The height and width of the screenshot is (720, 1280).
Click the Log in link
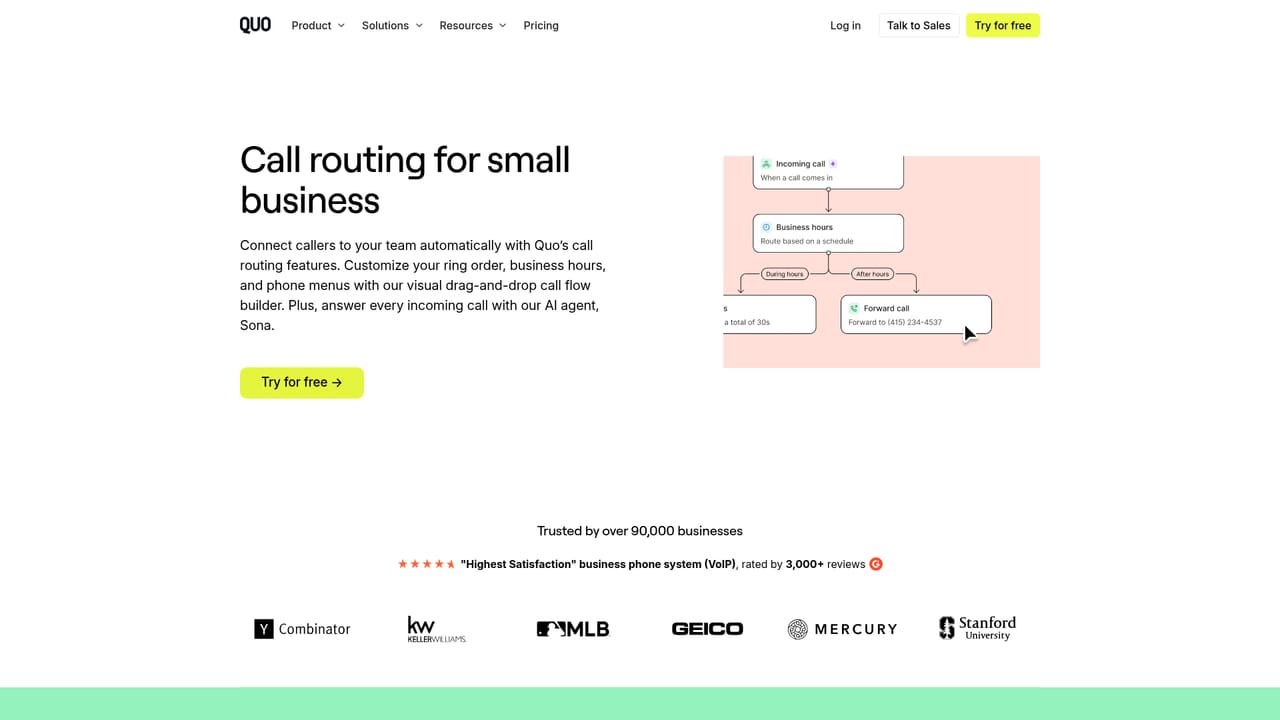tap(845, 25)
